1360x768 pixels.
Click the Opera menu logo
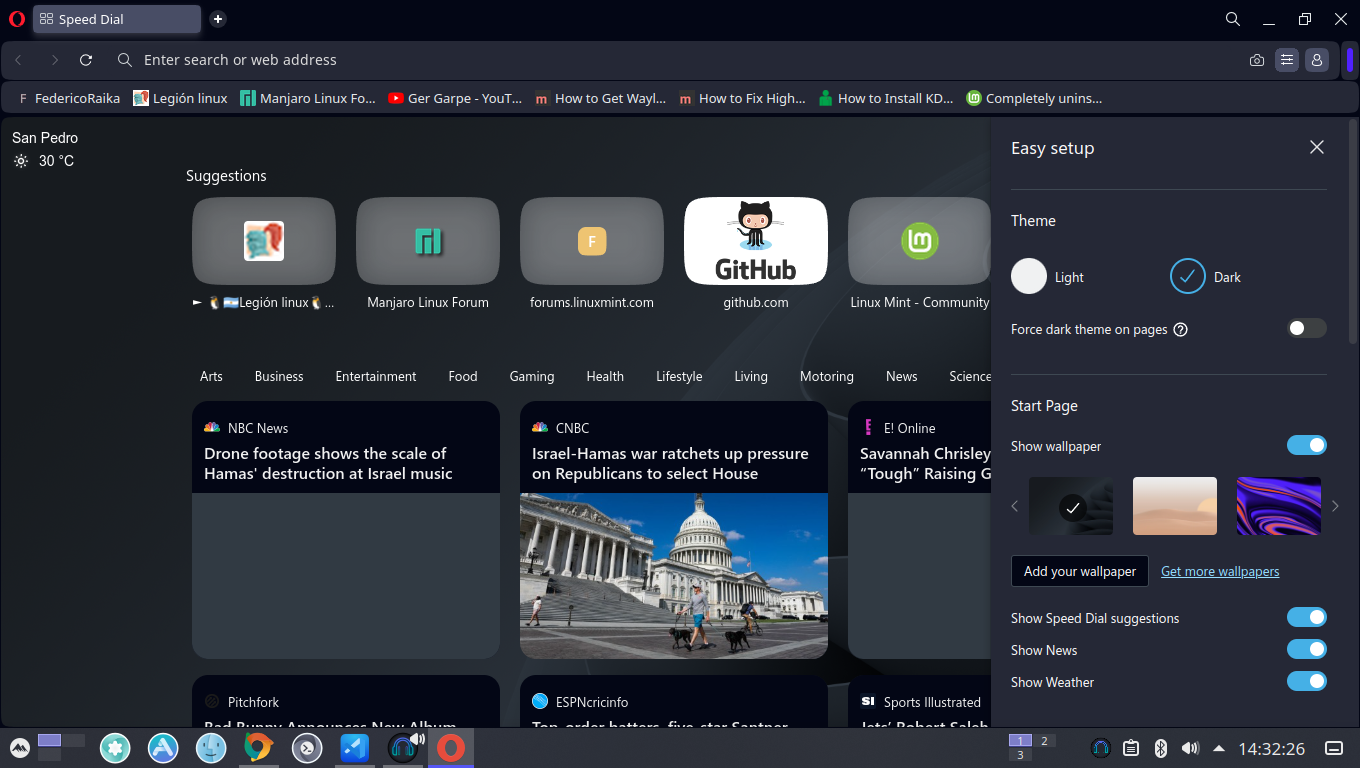pyautogui.click(x=16, y=19)
